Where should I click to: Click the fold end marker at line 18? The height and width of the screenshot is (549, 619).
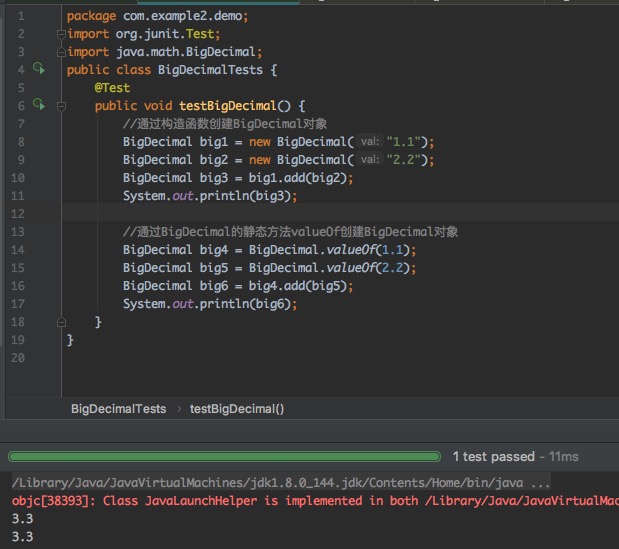point(61,321)
